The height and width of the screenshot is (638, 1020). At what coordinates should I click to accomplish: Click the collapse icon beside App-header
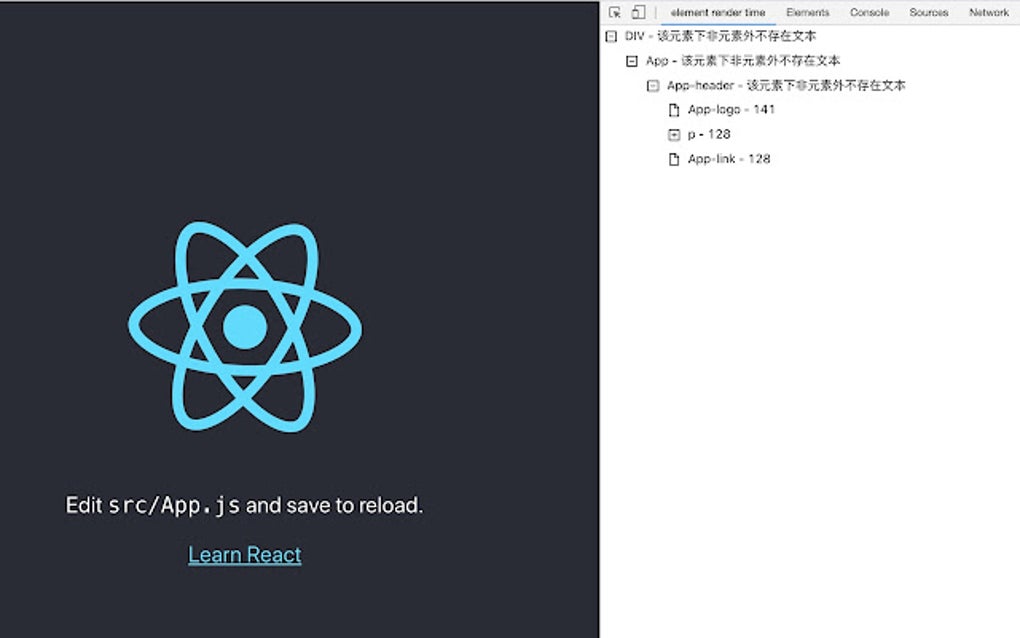(652, 86)
